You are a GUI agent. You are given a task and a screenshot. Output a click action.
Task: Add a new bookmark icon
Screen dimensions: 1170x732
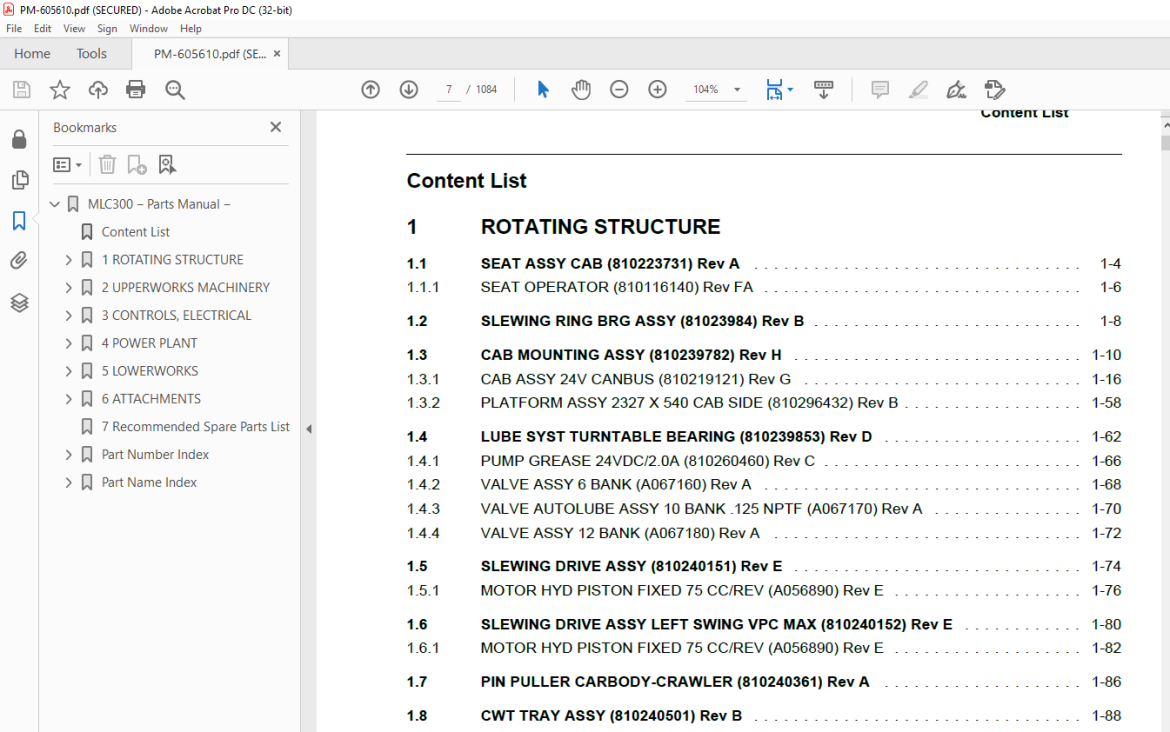coord(137,164)
